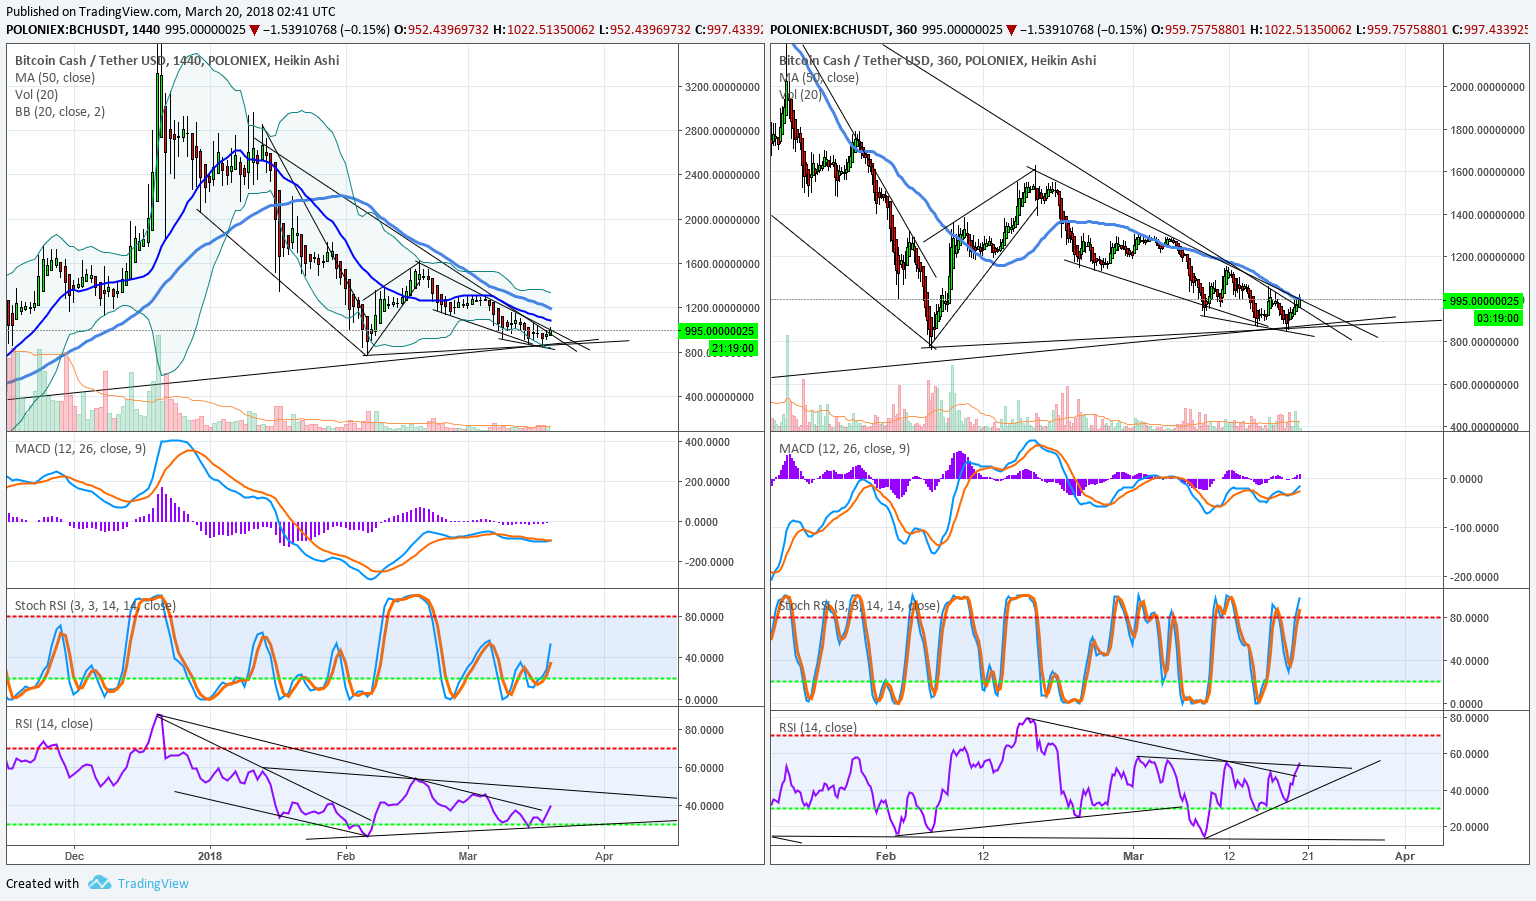Click 'RSI (14, close)' label, right pane

818,727
